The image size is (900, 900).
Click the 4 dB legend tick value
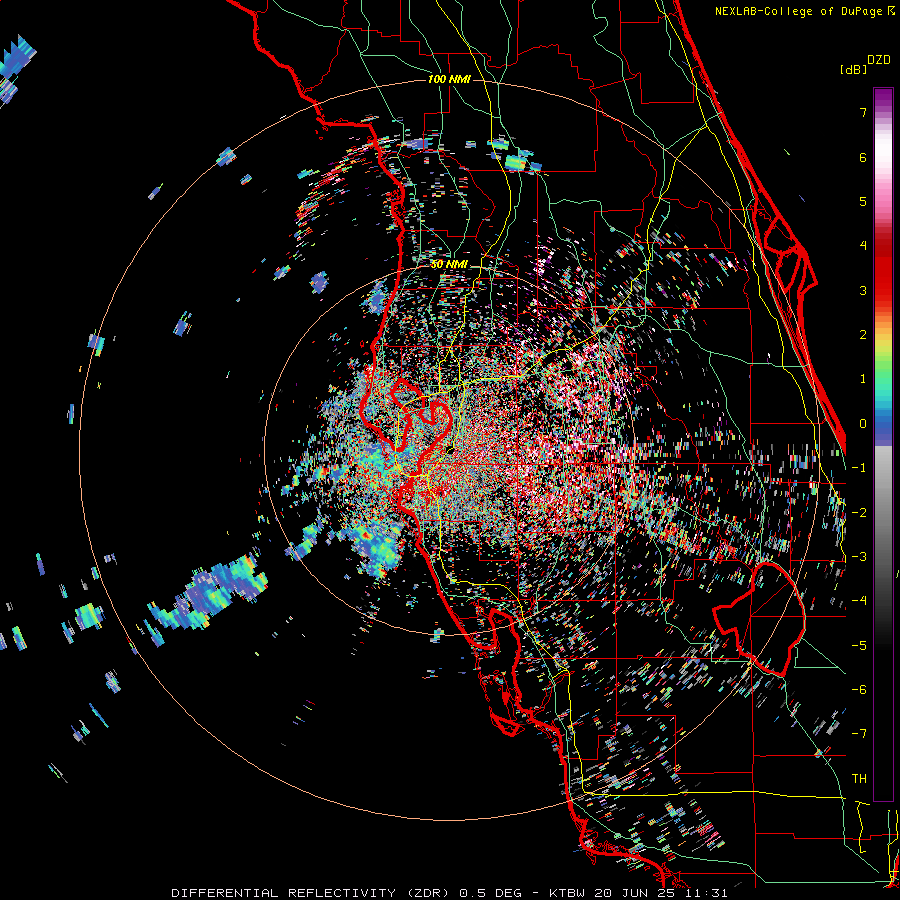click(x=863, y=245)
